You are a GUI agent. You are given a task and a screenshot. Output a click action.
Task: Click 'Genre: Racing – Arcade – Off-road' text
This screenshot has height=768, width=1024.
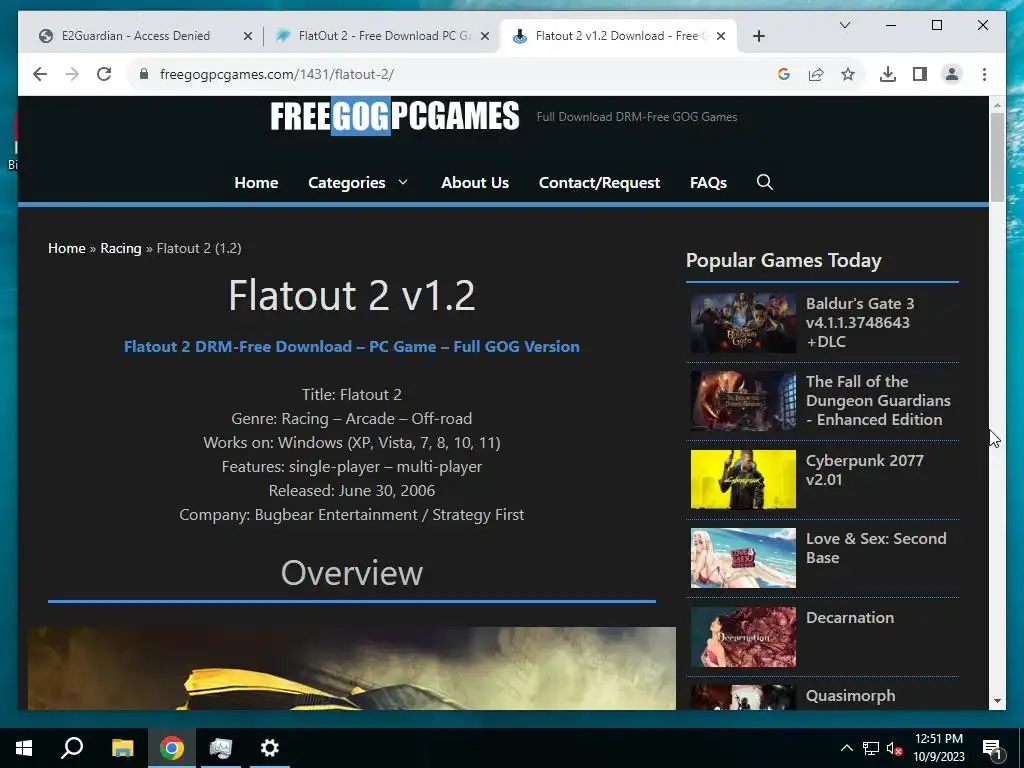tap(351, 419)
